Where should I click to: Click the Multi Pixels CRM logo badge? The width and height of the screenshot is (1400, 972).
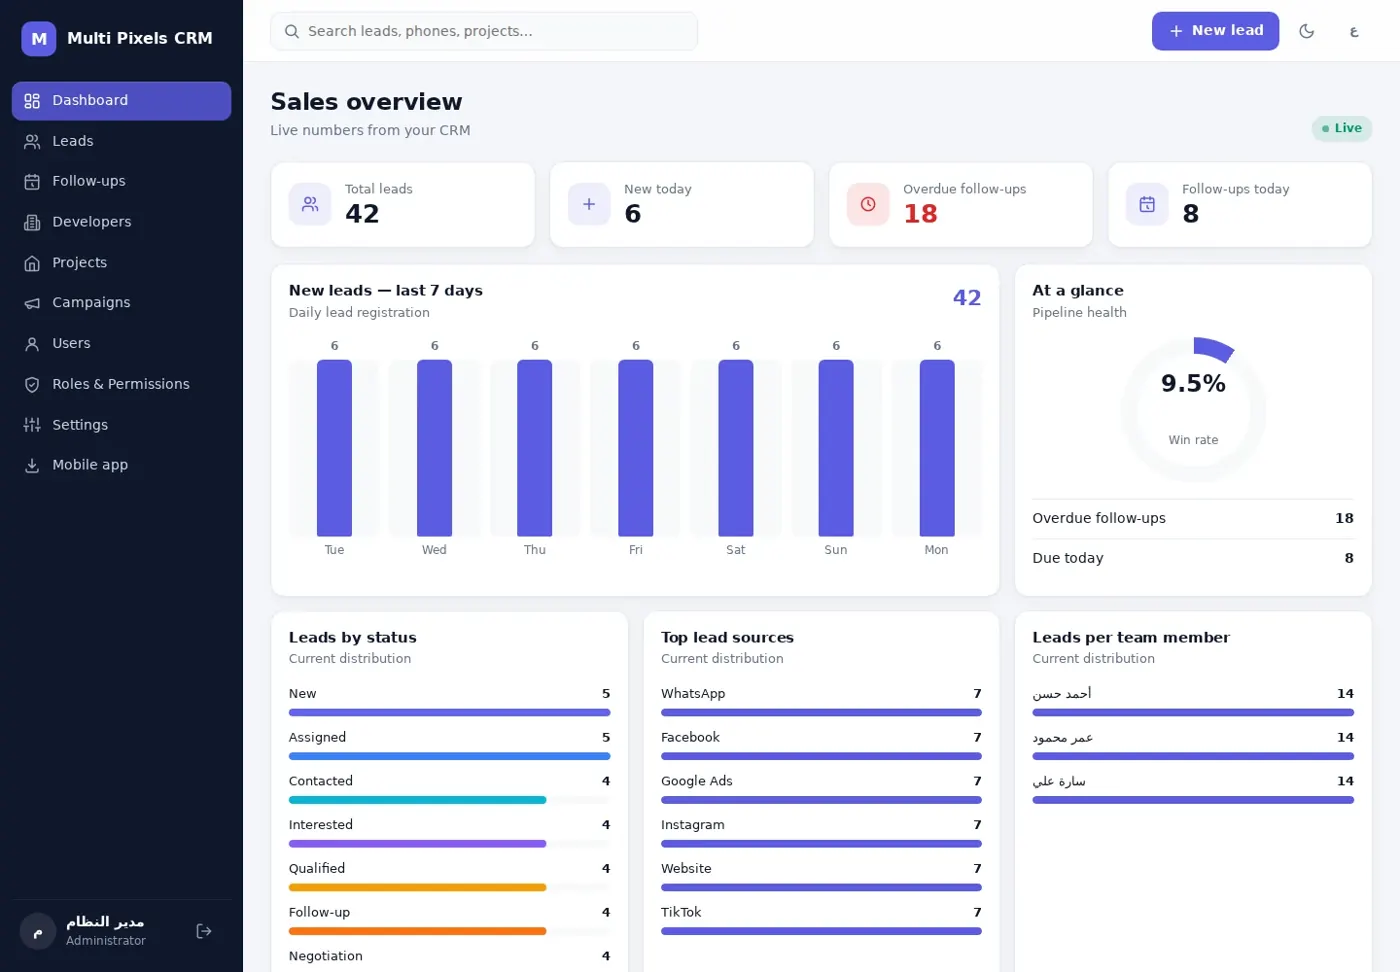39,39
